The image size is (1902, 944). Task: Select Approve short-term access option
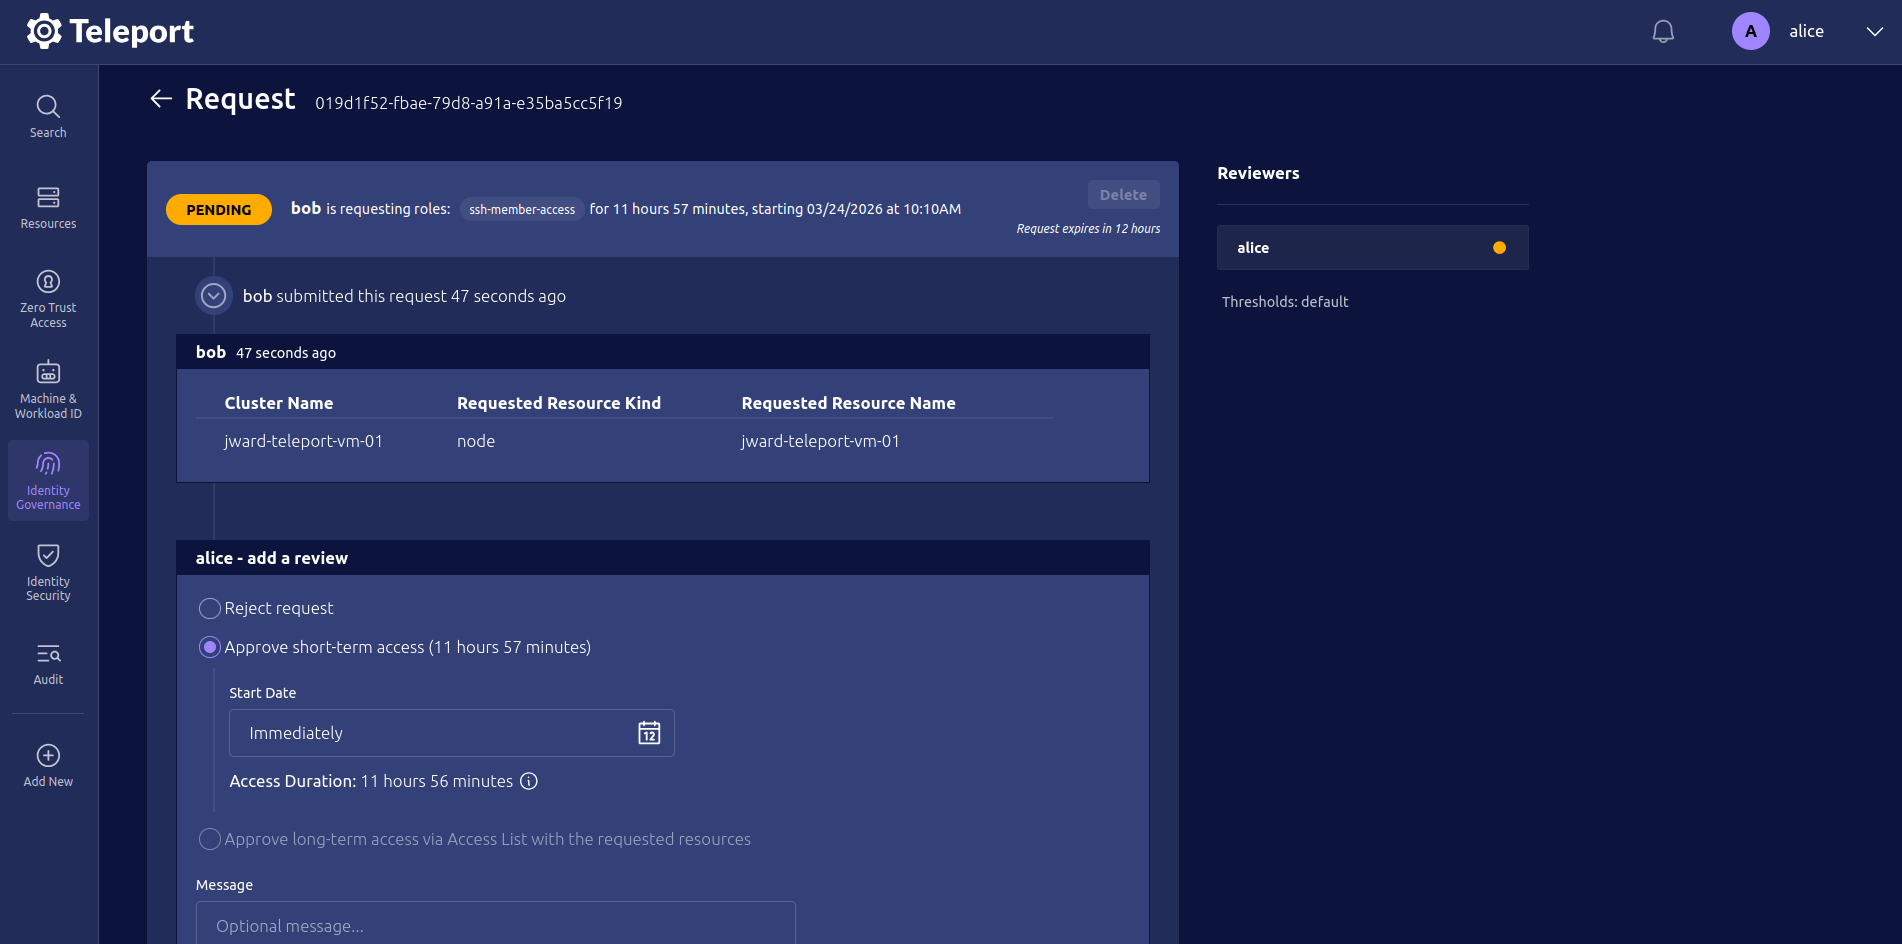click(x=210, y=647)
